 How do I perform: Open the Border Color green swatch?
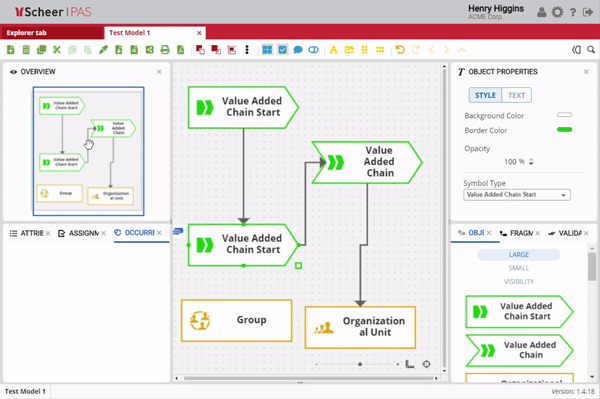pos(564,130)
